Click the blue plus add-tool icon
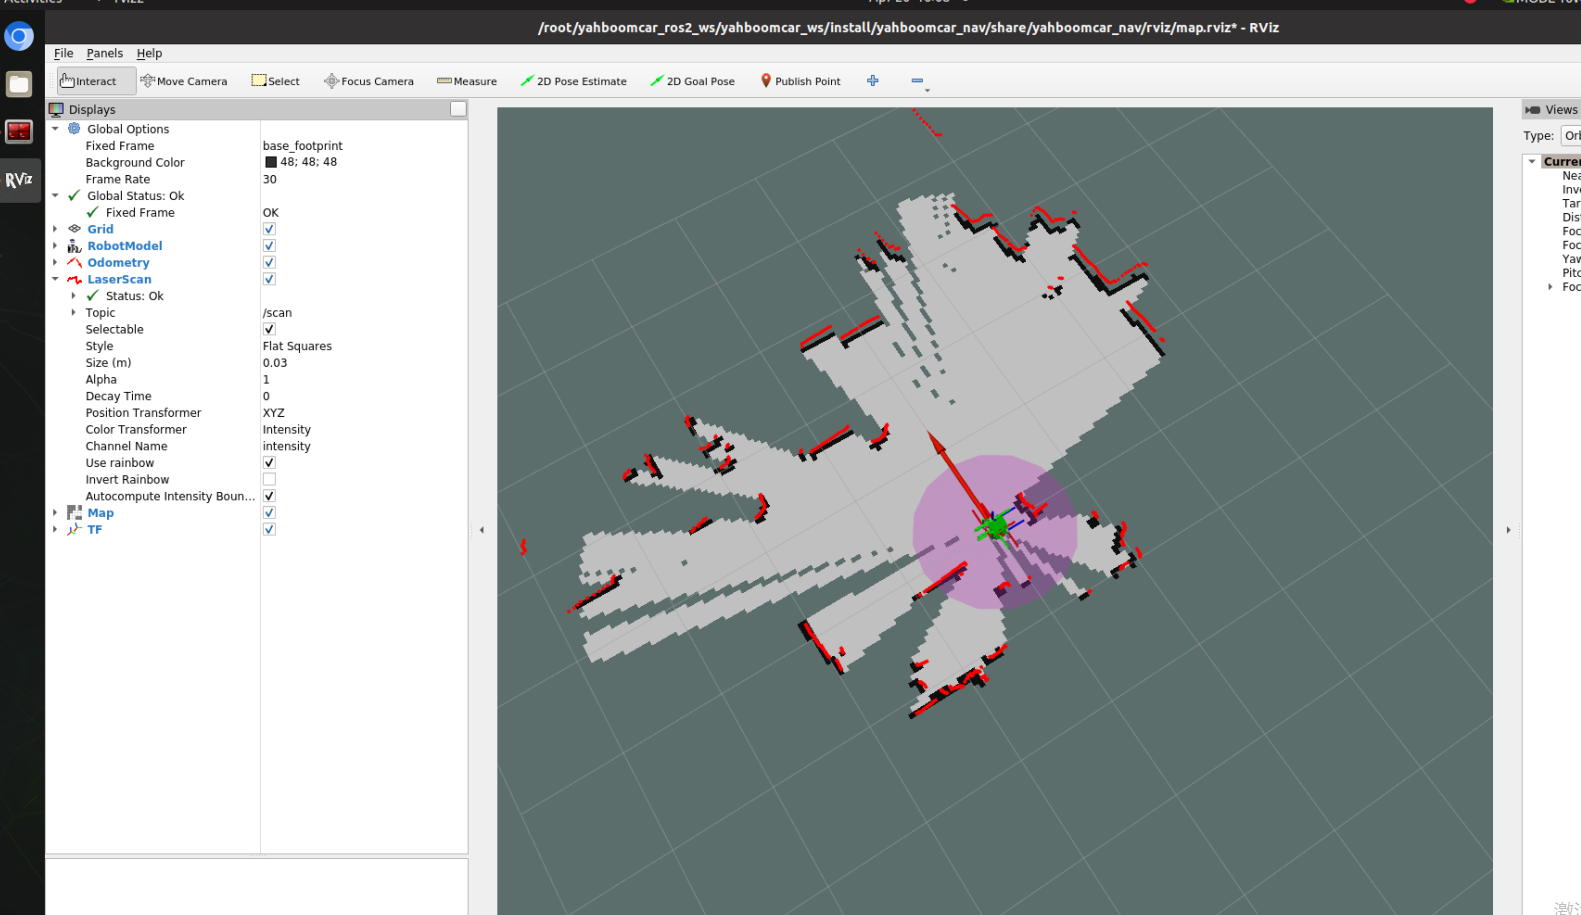 [873, 81]
